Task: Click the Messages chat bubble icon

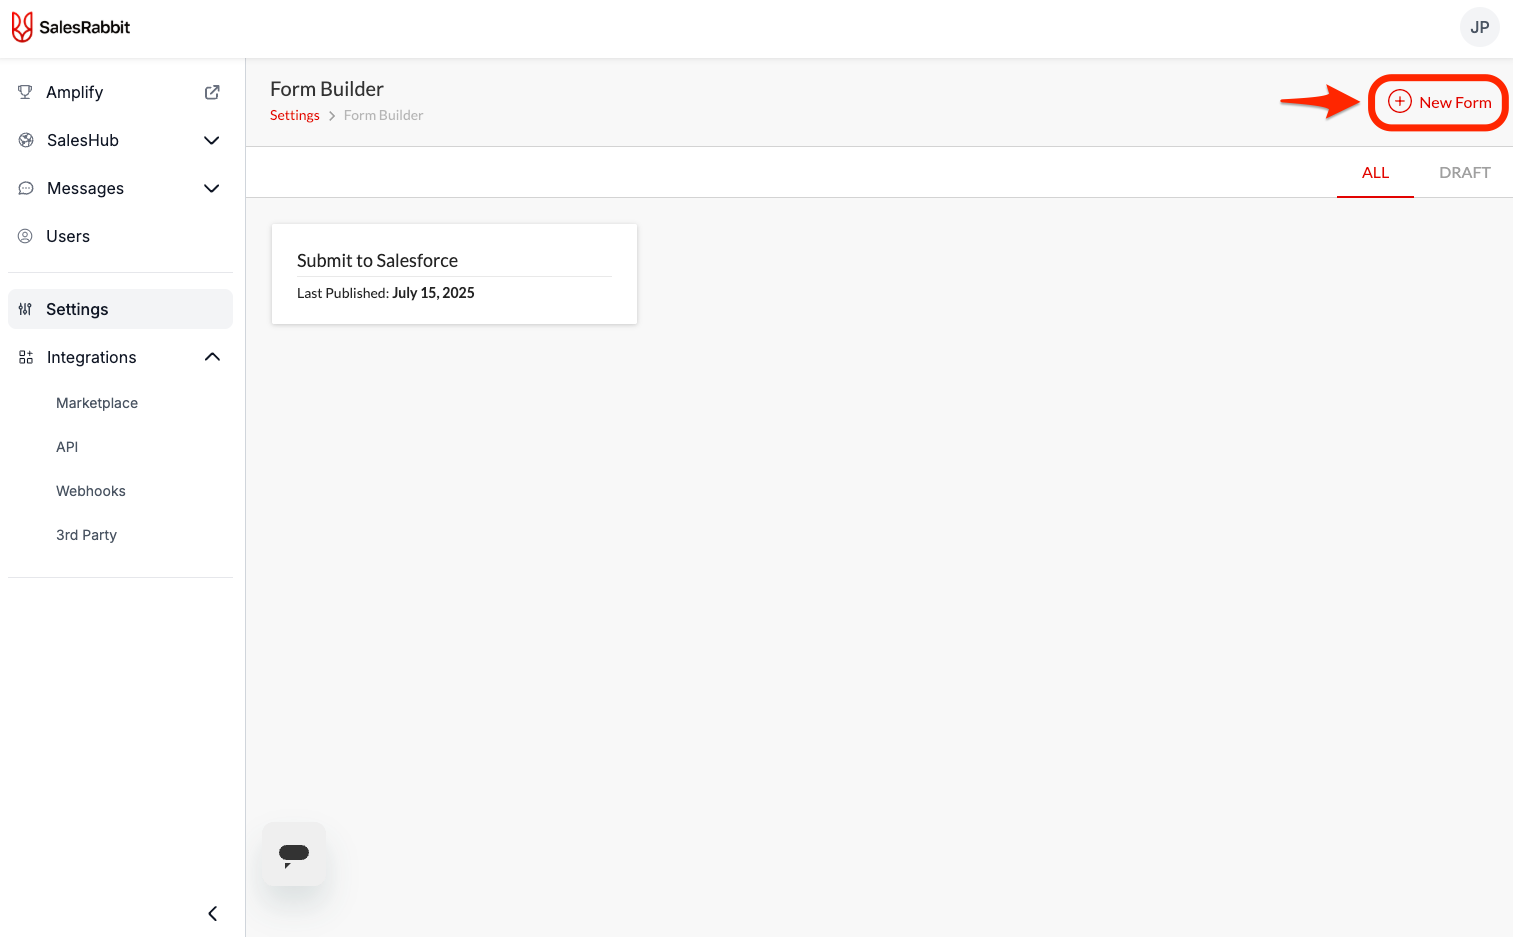Action: (26, 188)
